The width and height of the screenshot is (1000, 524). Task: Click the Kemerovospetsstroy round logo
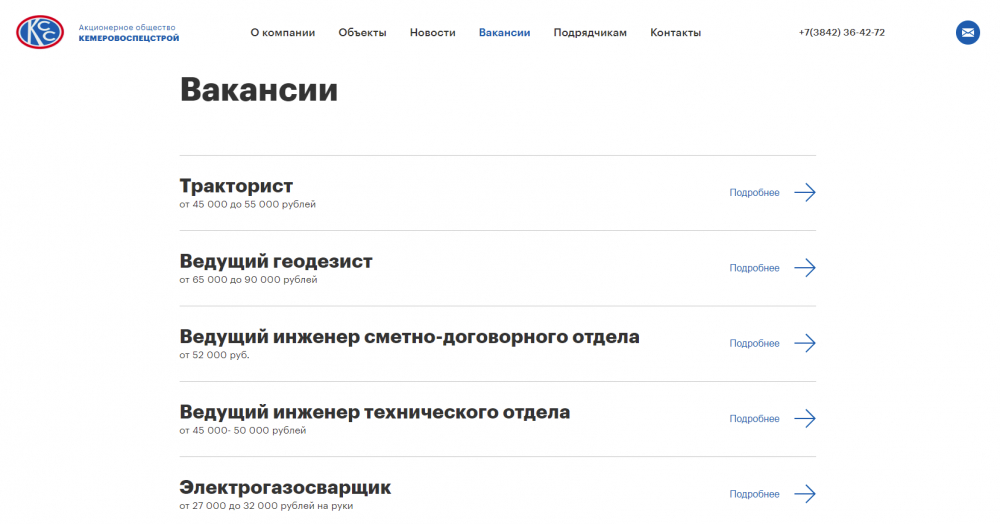coord(40,32)
